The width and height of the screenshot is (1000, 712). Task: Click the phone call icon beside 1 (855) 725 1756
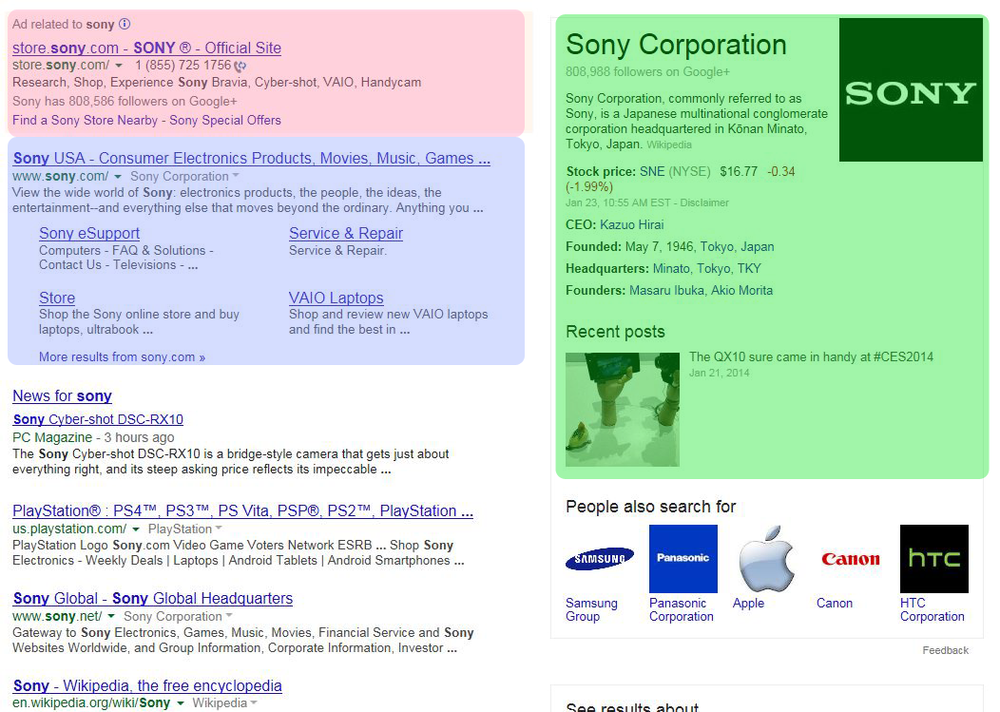click(x=240, y=66)
